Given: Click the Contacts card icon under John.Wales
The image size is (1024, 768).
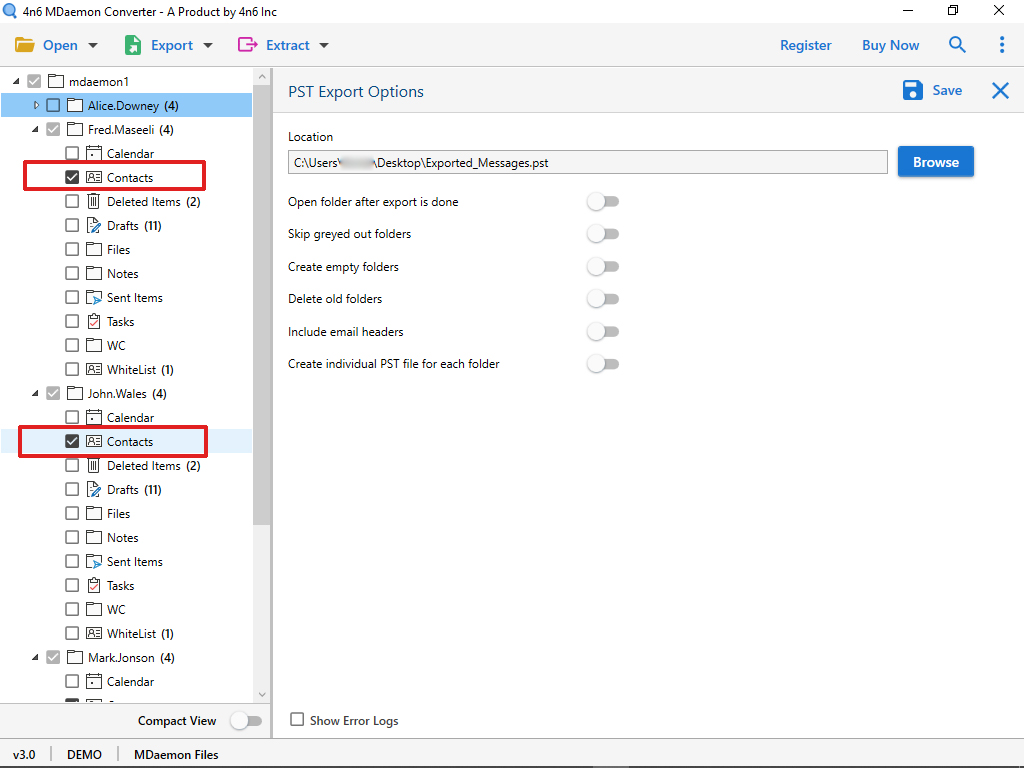Looking at the screenshot, I should click(94, 441).
